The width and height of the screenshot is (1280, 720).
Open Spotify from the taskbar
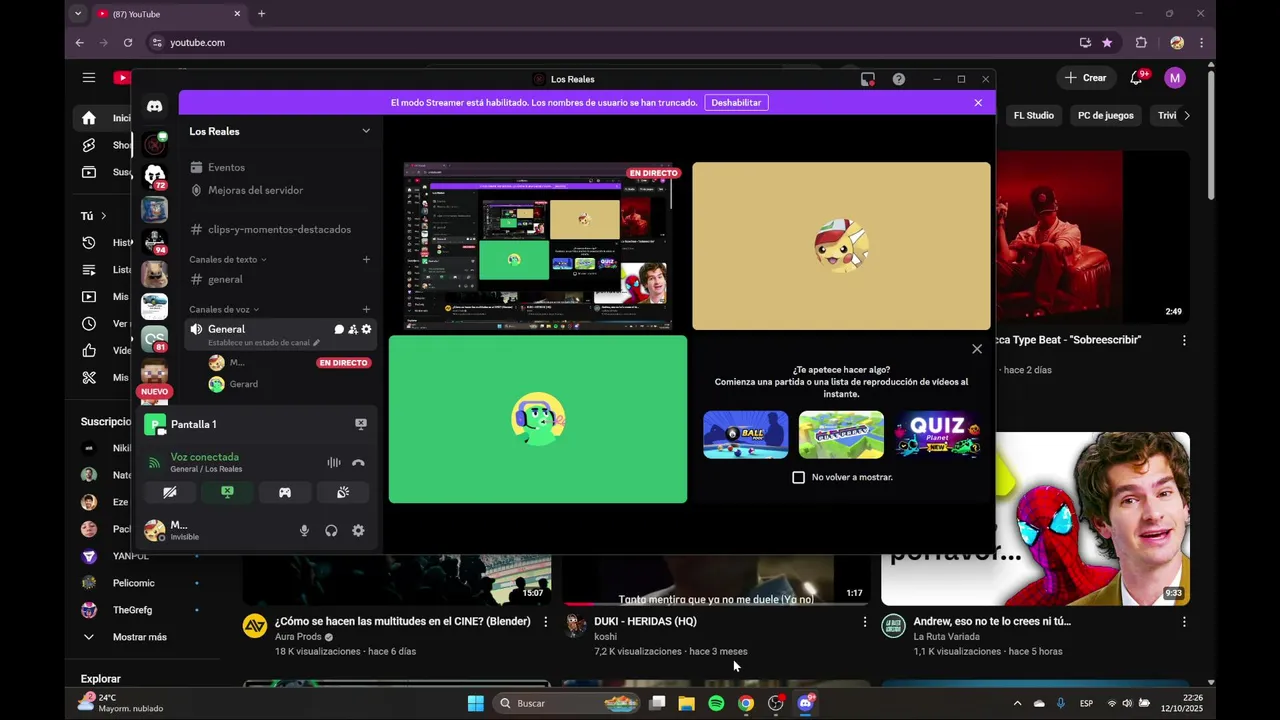[x=716, y=703]
